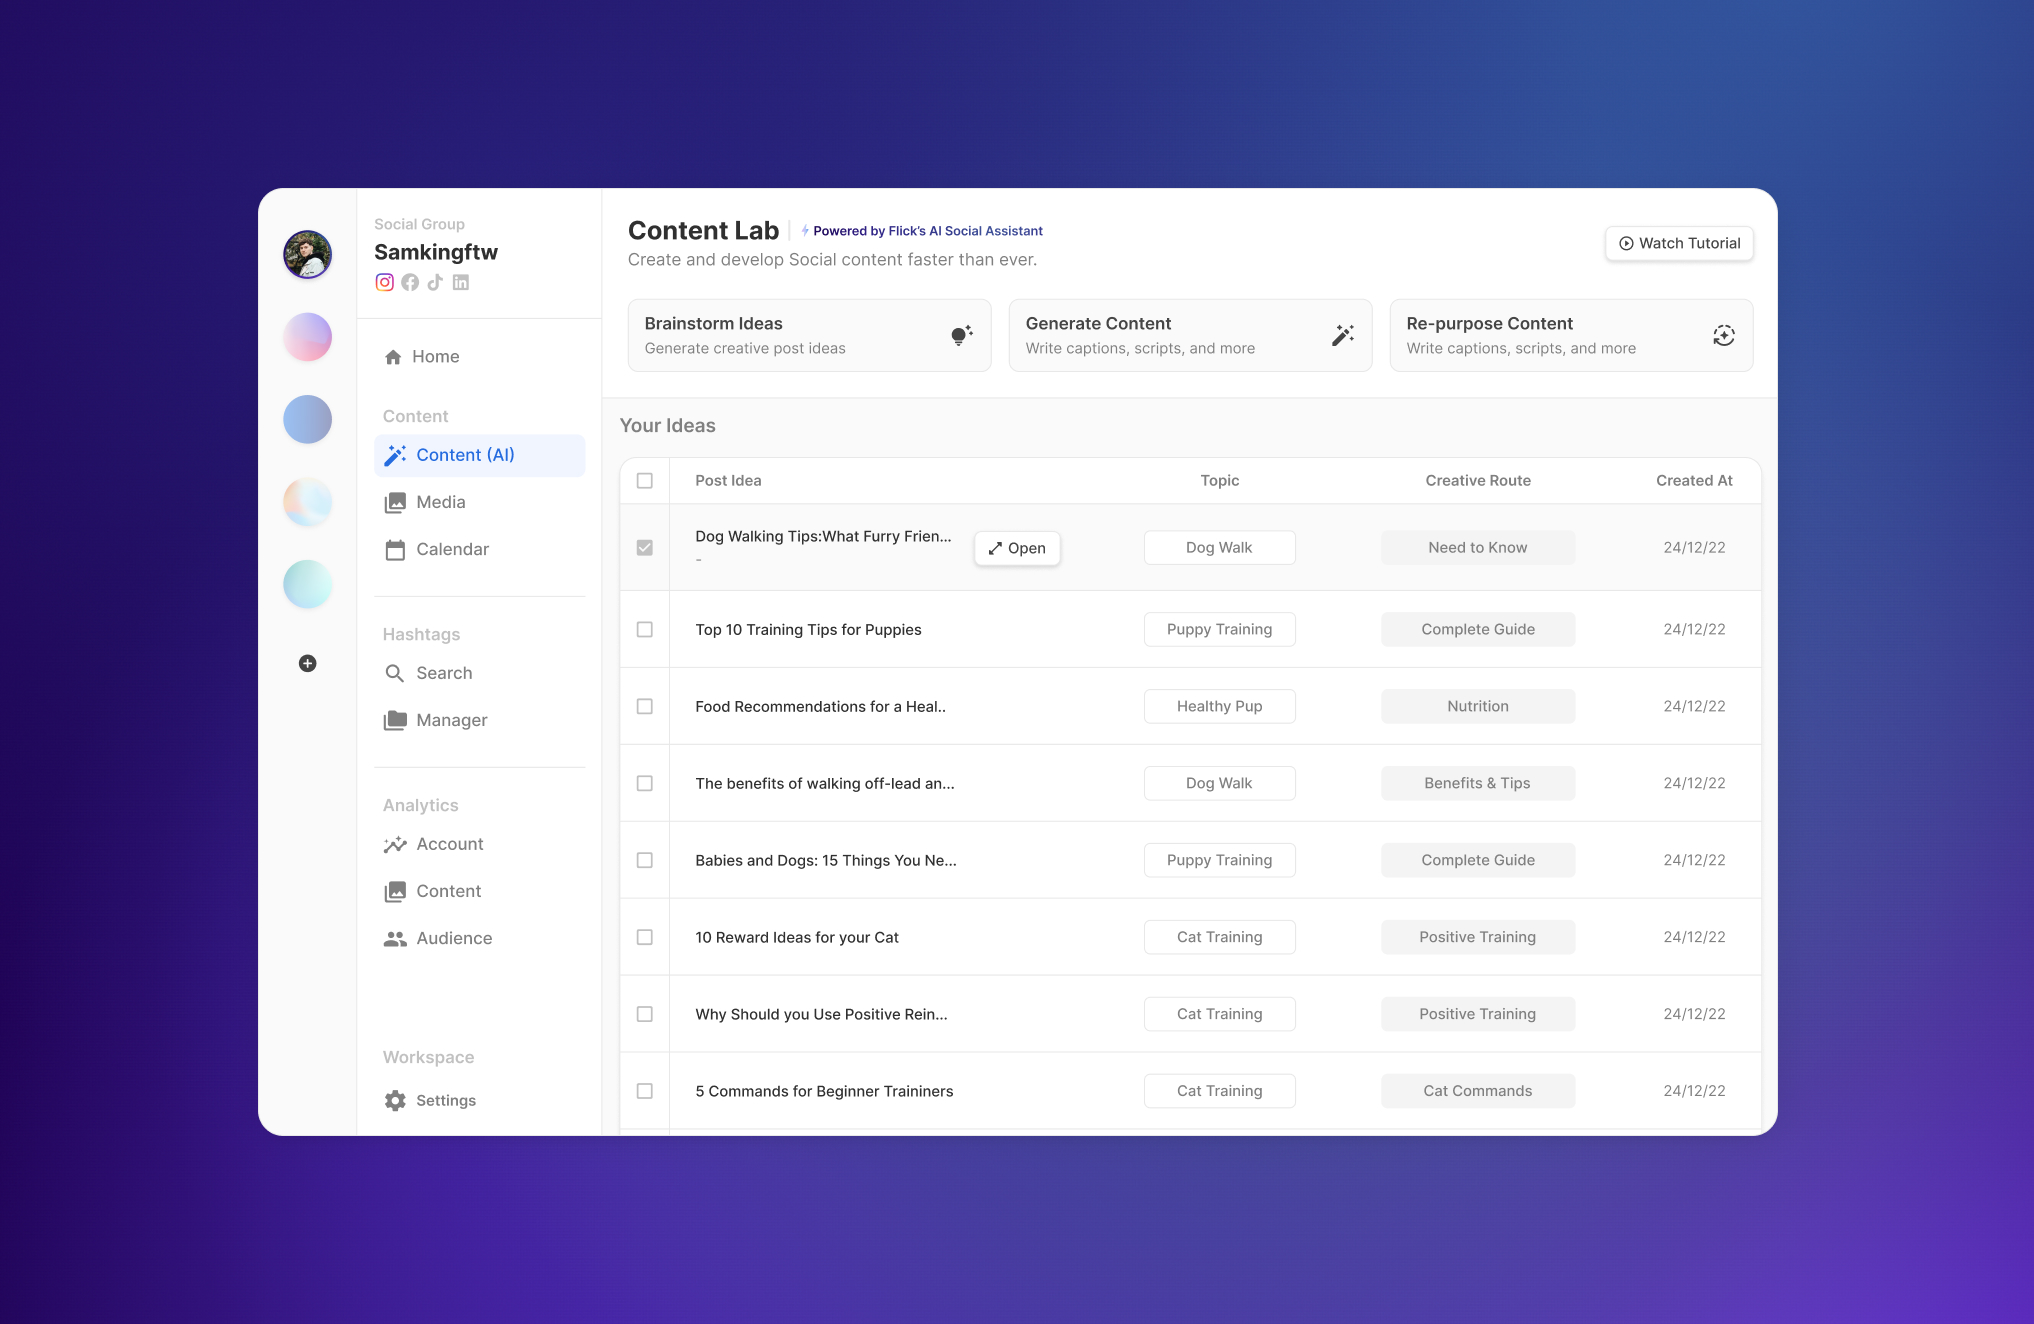This screenshot has height=1324, width=2034.
Task: Open the Dog Walking Tips idea
Action: (1017, 548)
